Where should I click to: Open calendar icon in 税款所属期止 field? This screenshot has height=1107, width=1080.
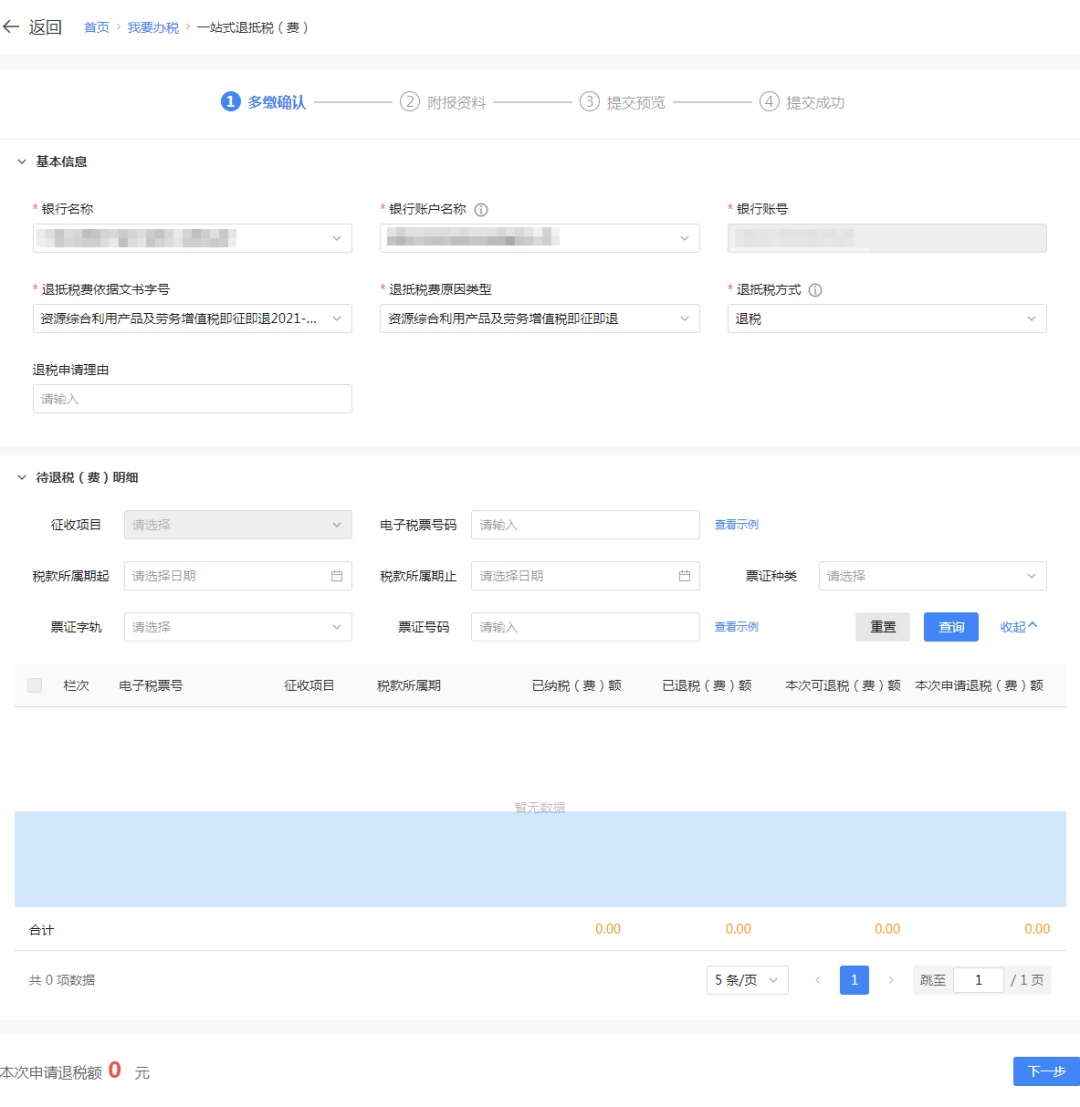684,576
